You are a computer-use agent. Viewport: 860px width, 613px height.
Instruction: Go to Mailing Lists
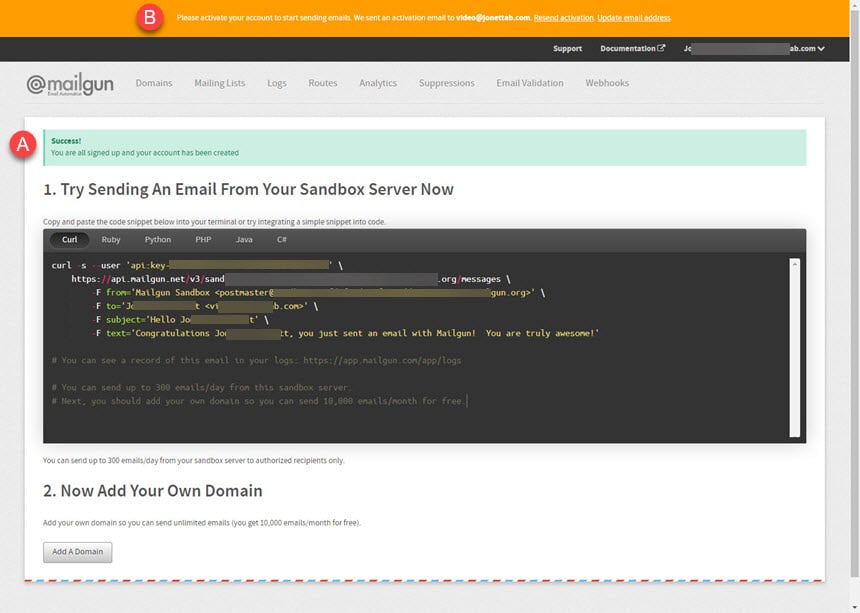point(219,83)
